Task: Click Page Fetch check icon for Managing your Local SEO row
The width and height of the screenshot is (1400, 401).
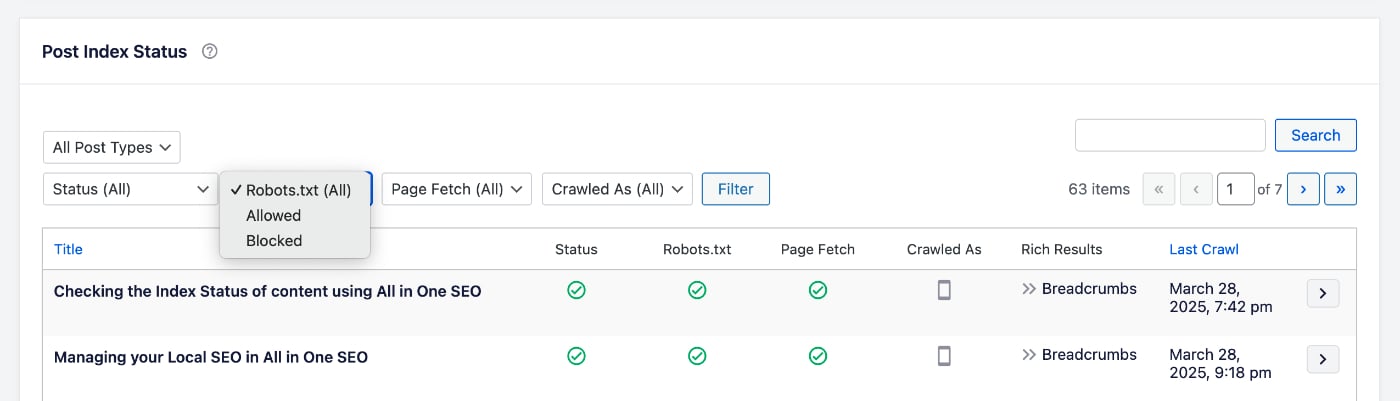Action: click(x=818, y=356)
